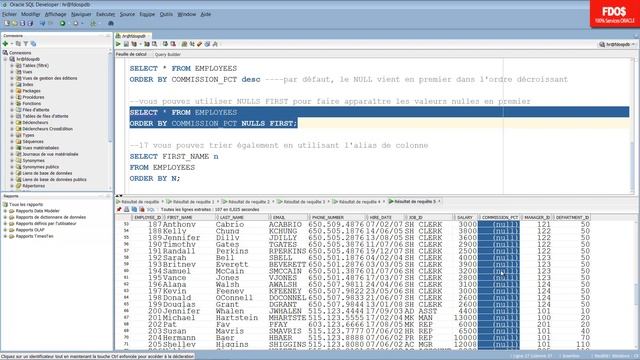Click the Open file icon in main toolbar
Screen dimensions: 640x360
pyautogui.click(x=14, y=23)
